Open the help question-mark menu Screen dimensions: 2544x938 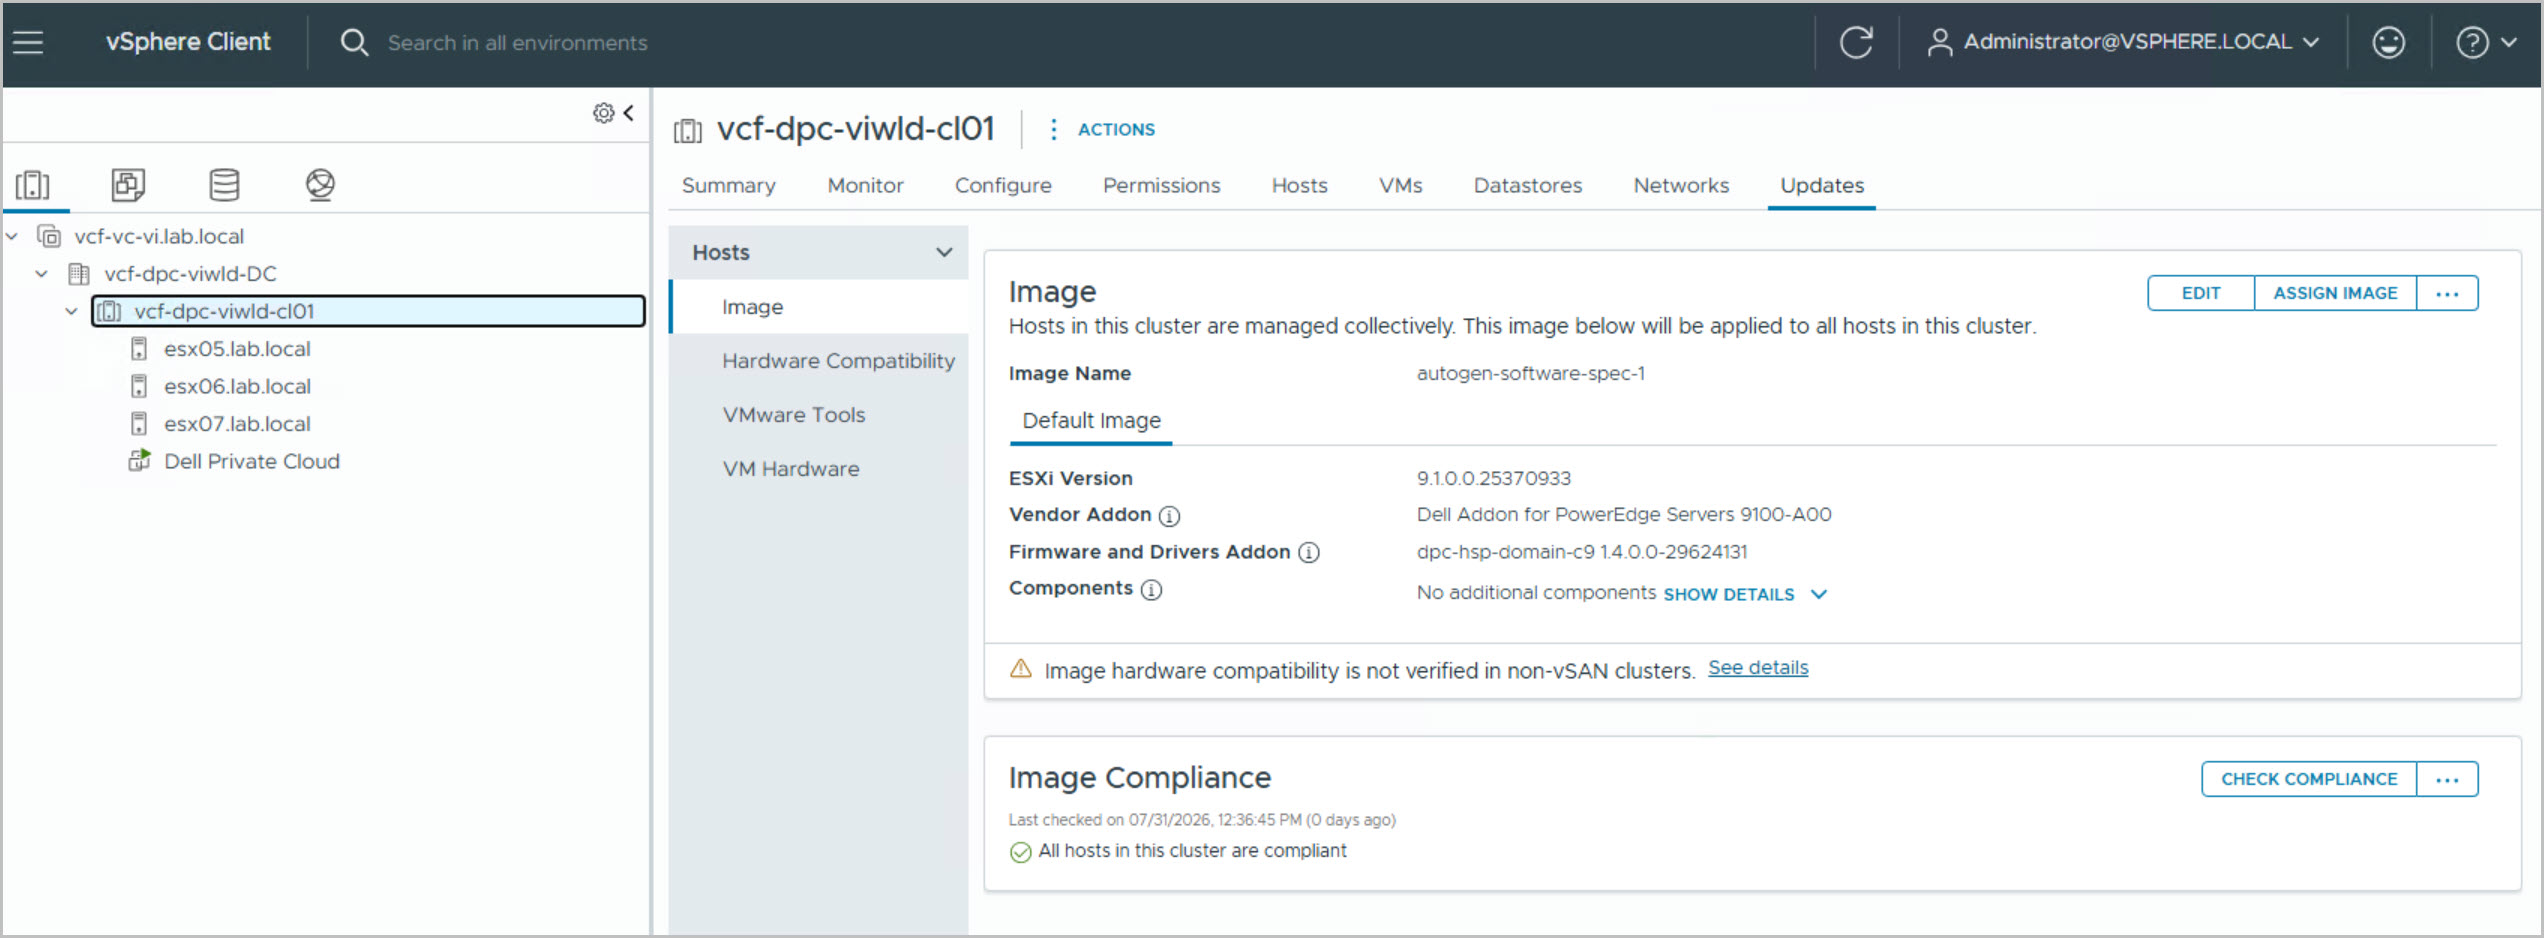(x=2472, y=42)
